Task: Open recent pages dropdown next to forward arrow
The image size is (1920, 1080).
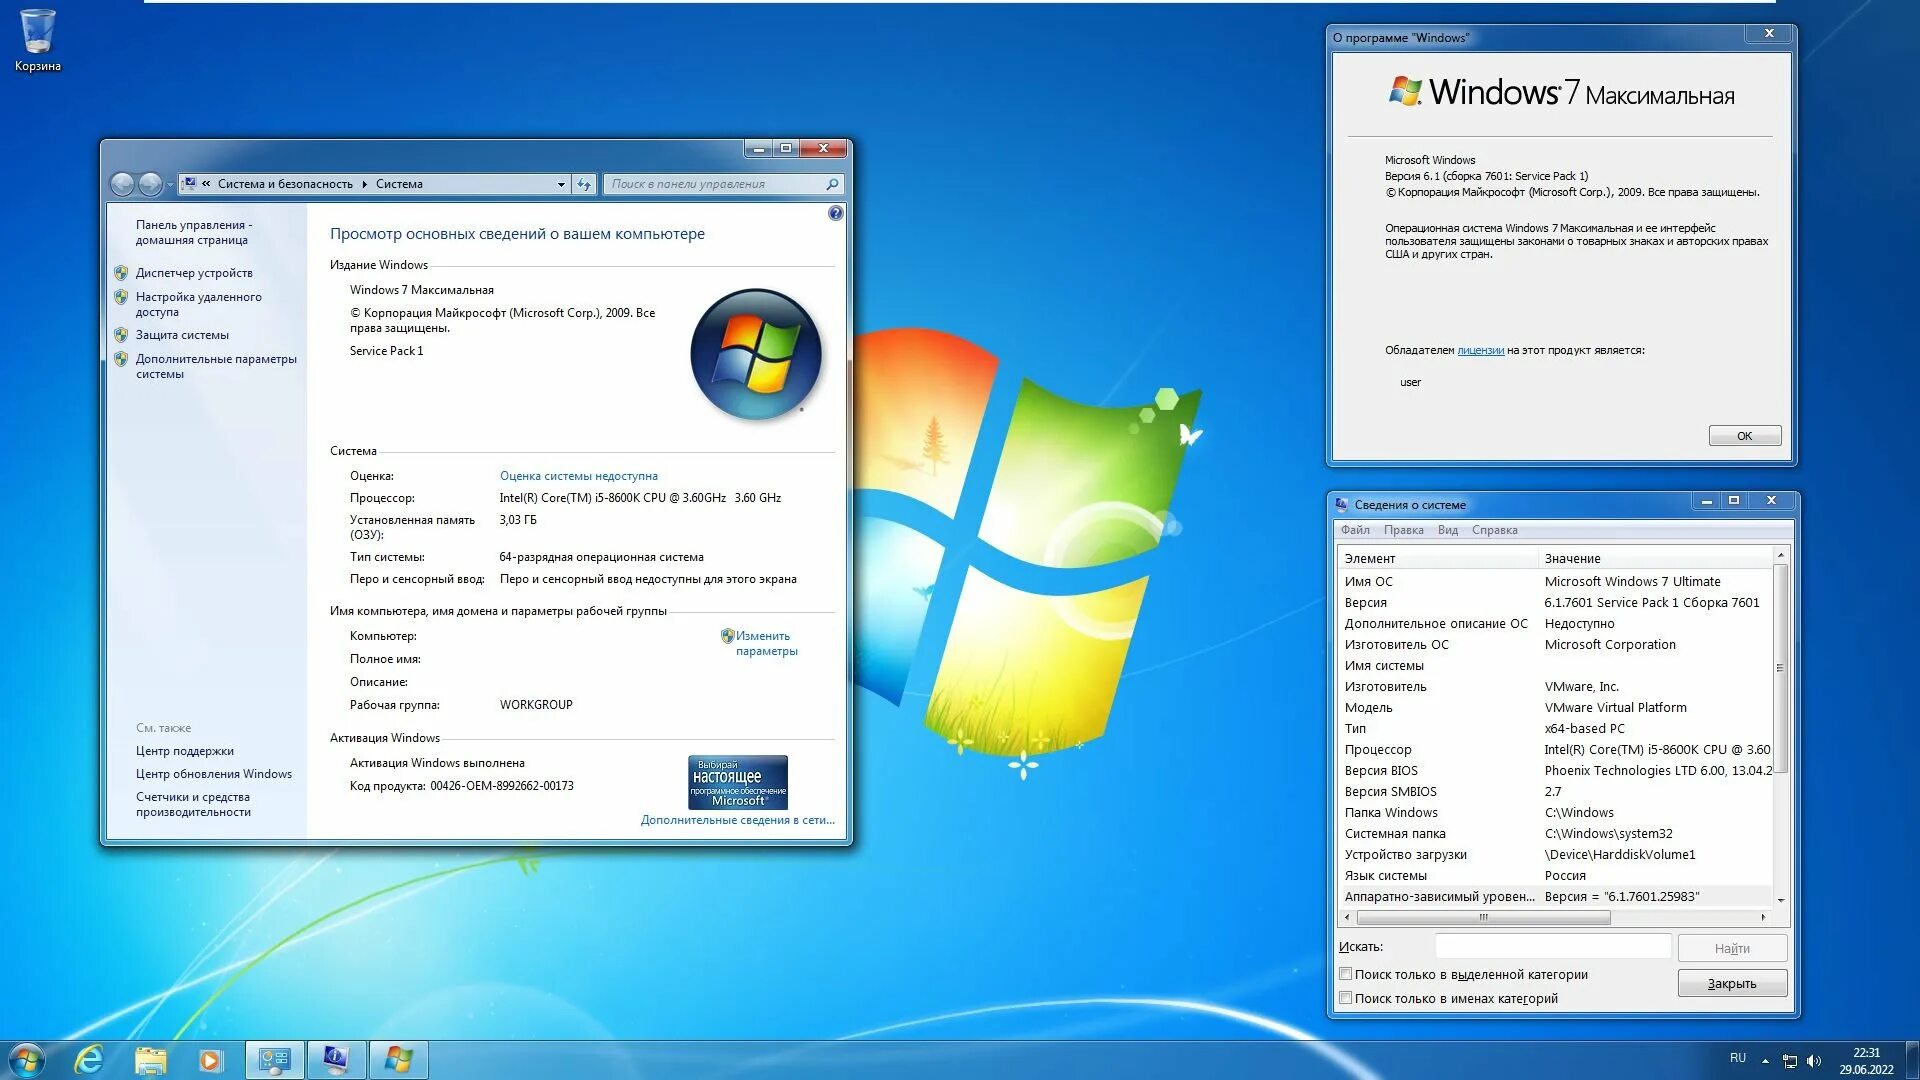Action: pos(170,184)
